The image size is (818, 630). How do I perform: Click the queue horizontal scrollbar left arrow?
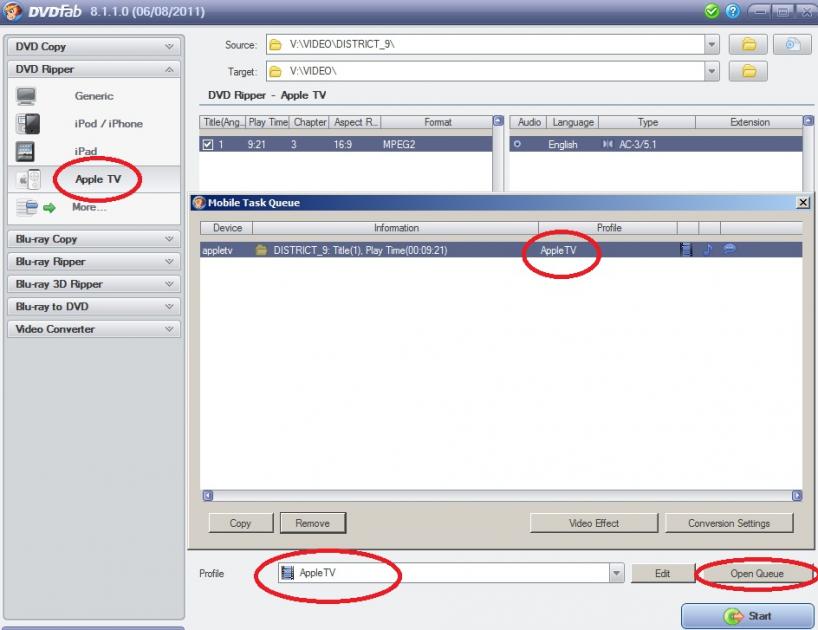click(208, 495)
